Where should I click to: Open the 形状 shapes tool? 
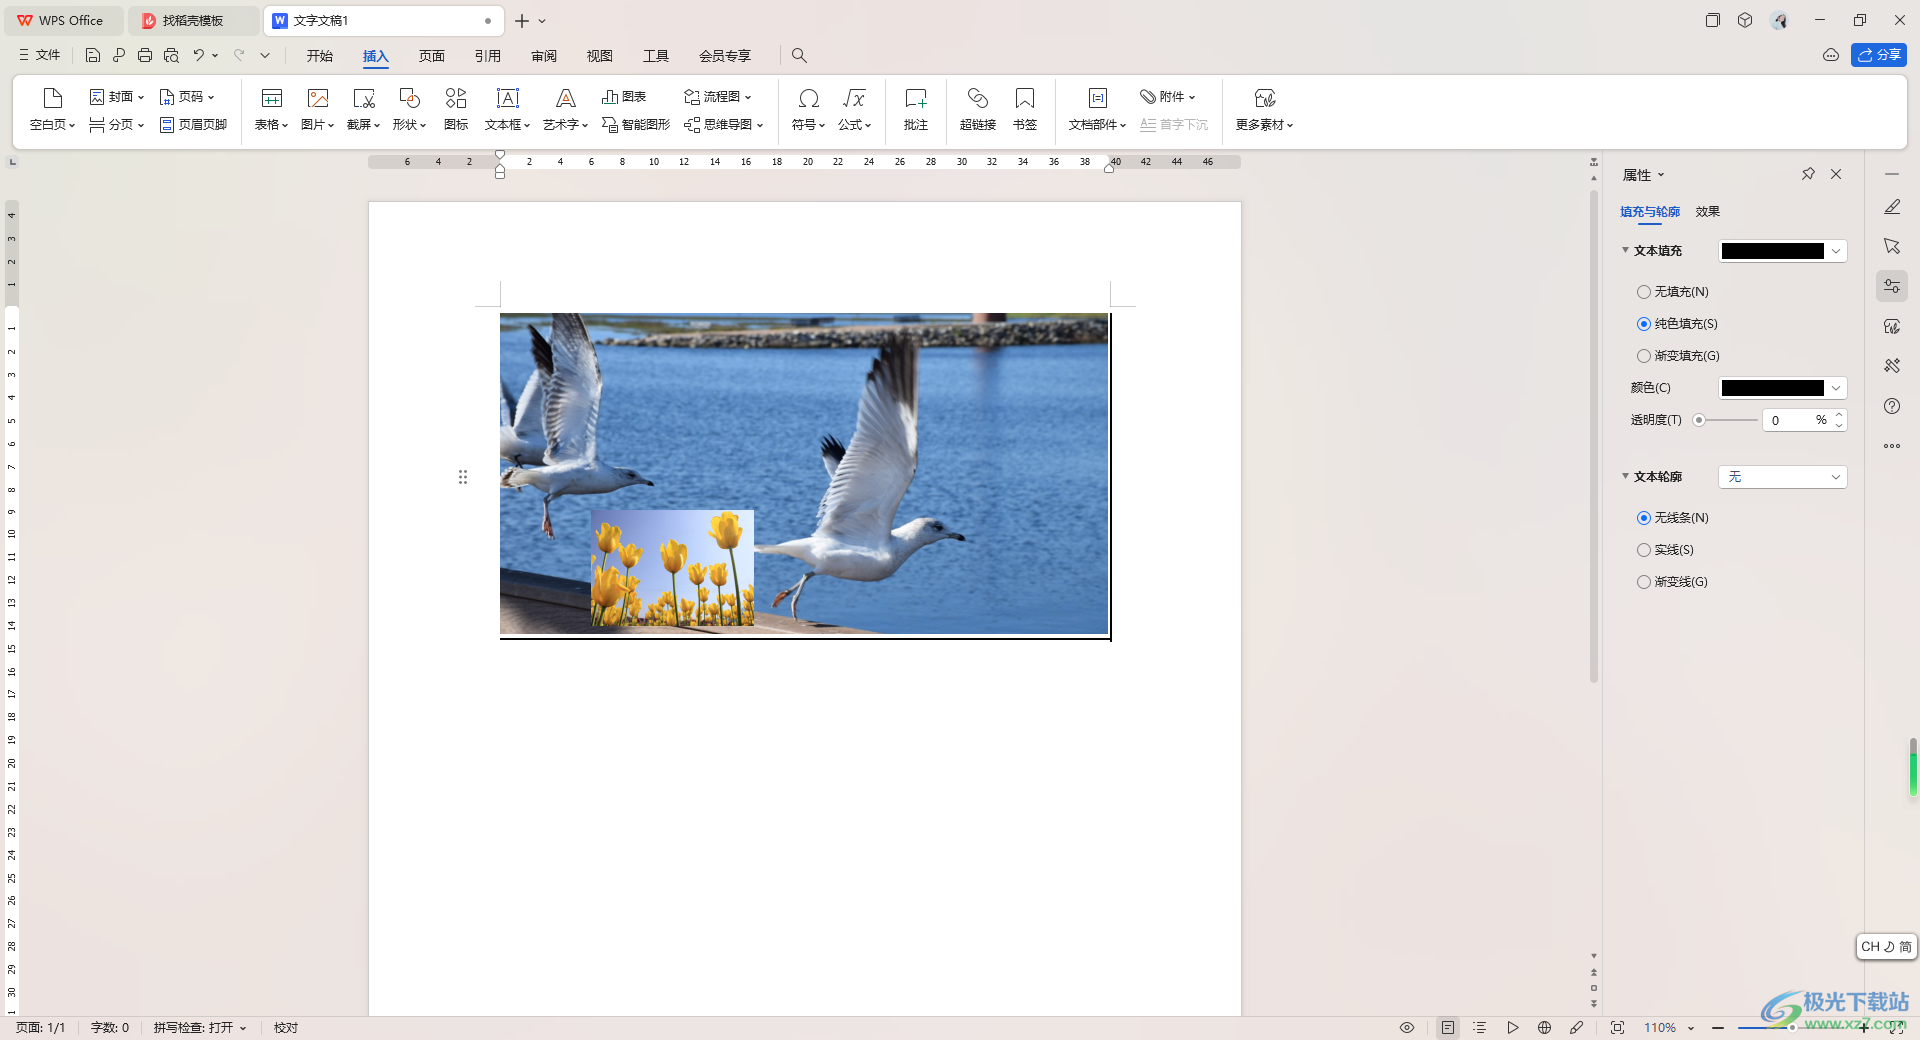409,109
